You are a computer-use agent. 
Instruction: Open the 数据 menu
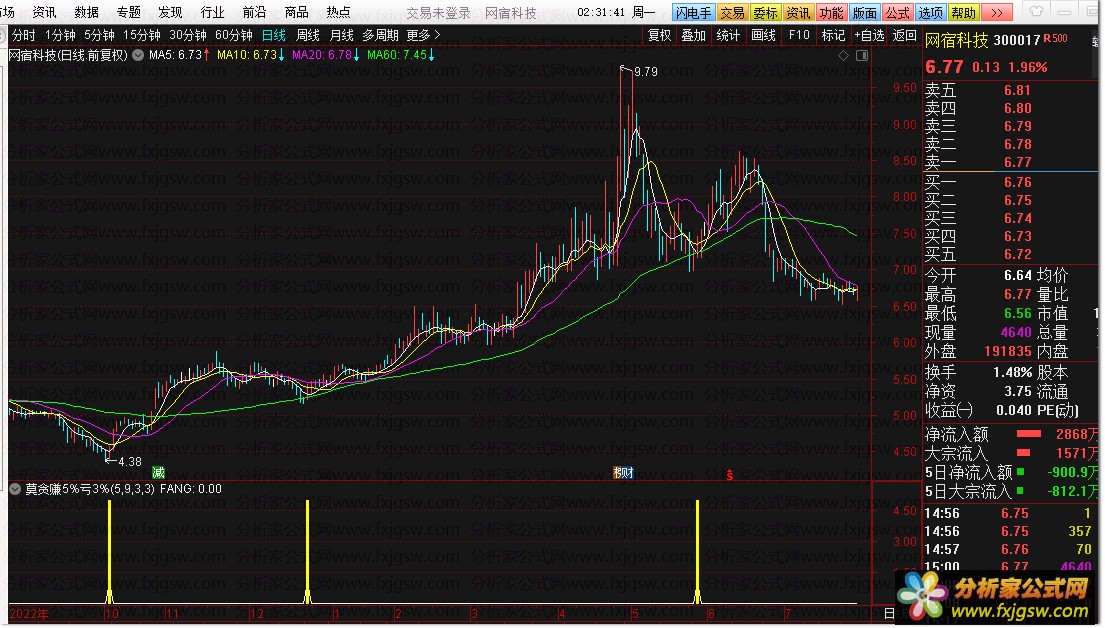[87, 12]
